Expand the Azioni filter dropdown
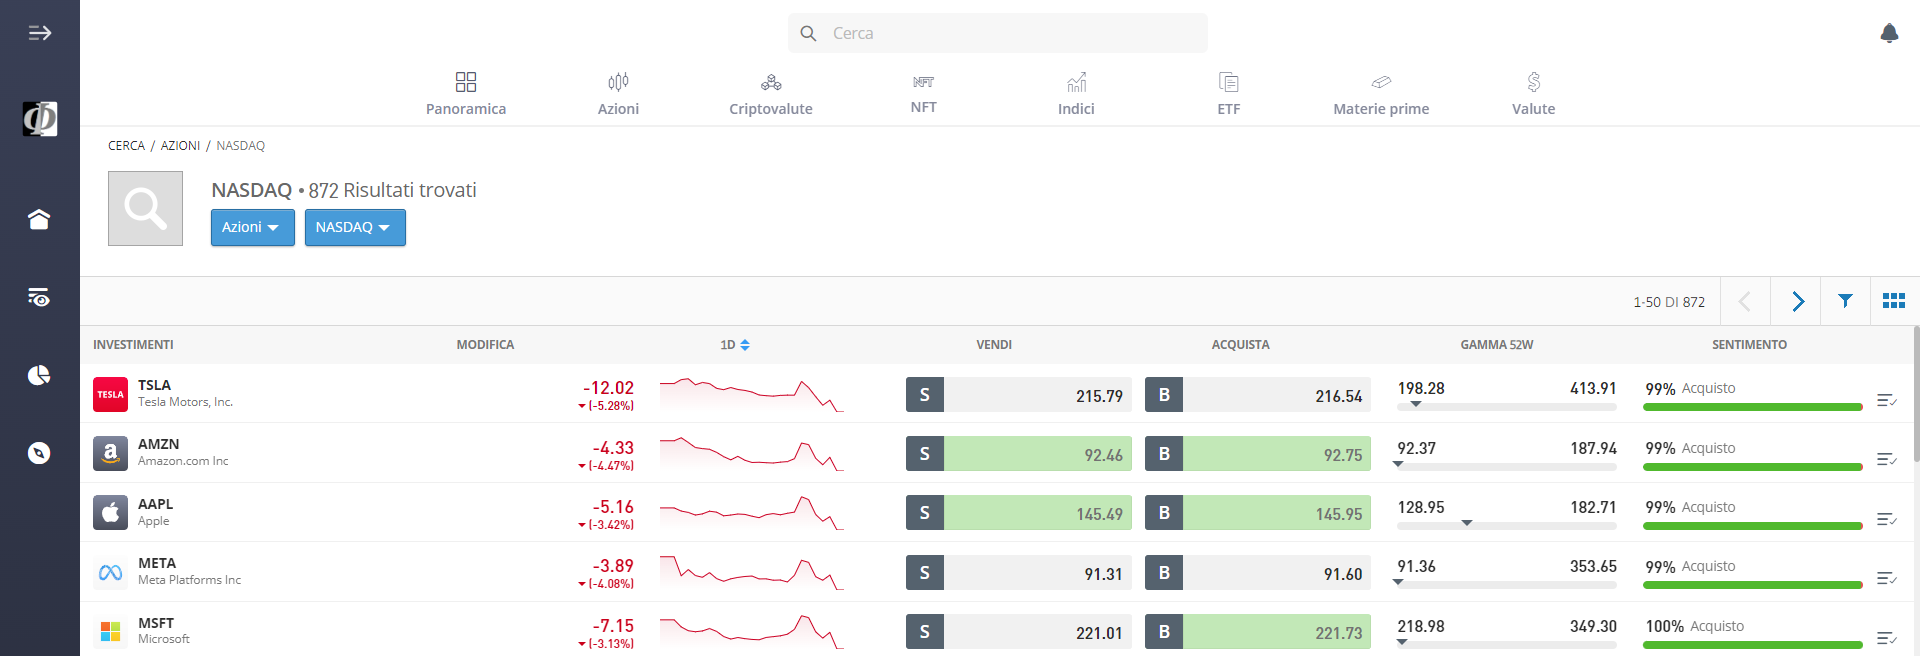This screenshot has height=656, width=1920. [x=252, y=227]
